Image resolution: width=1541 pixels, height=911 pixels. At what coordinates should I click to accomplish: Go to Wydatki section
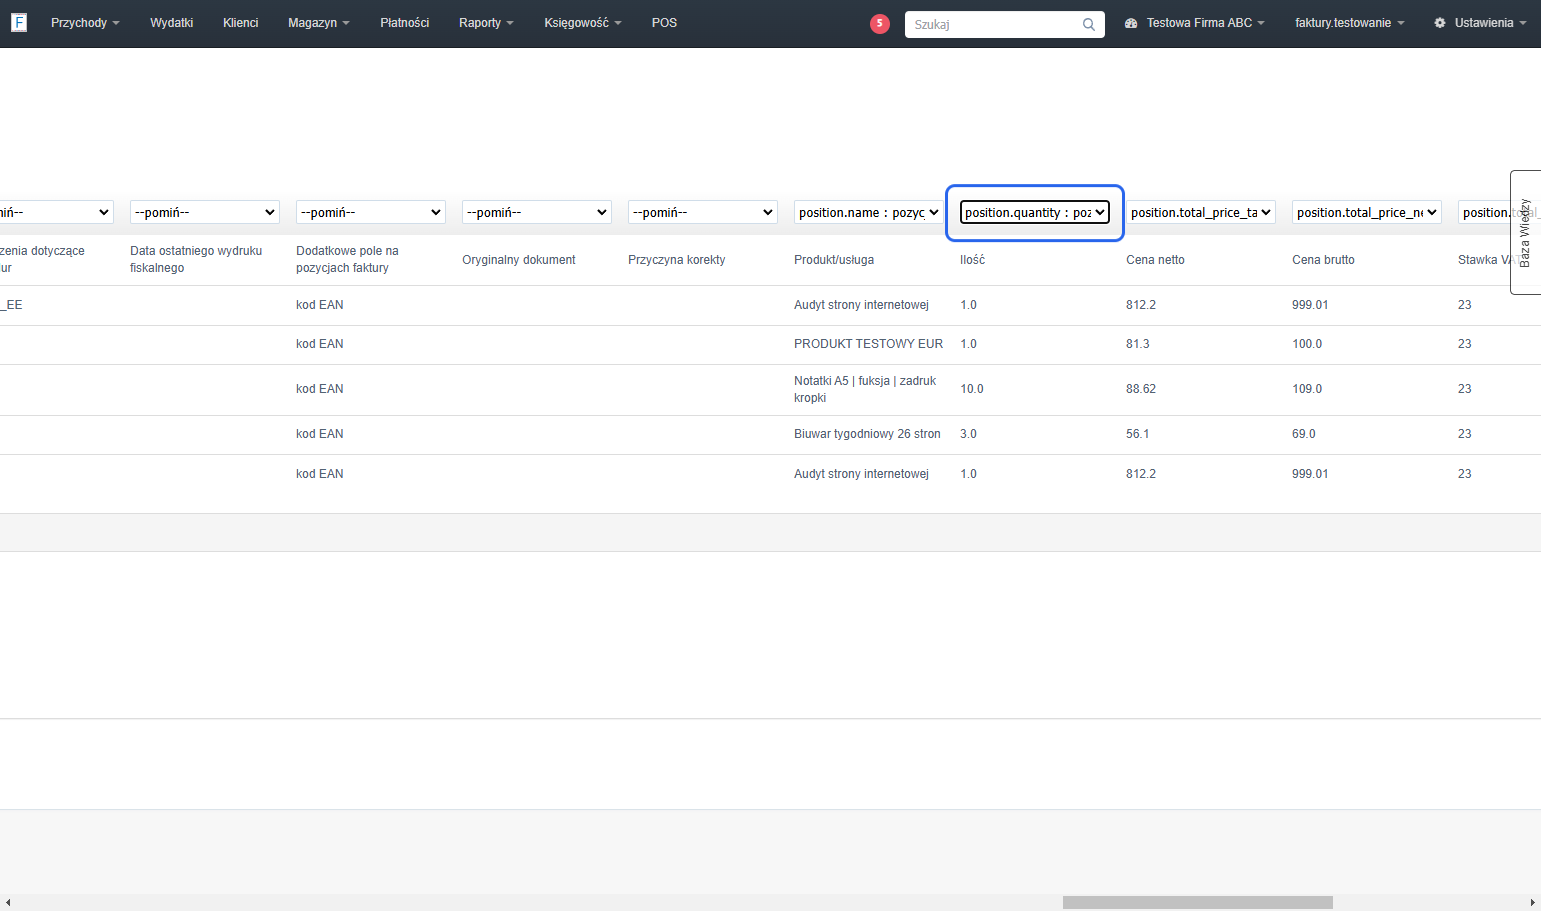click(172, 23)
